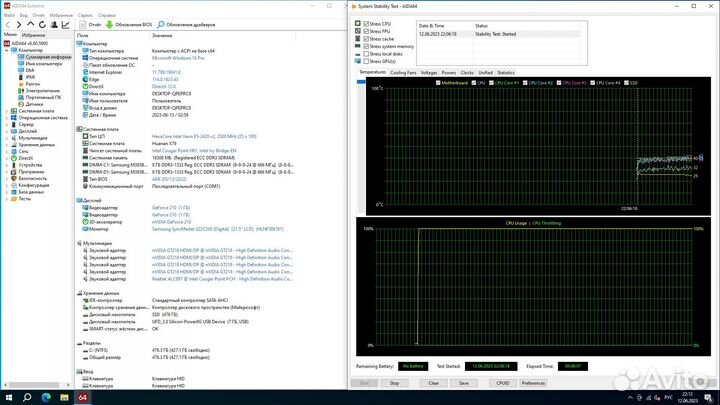Viewport: 720px width, 405px height.
Task: Expand the Программы tree node
Action: [x=6, y=172]
